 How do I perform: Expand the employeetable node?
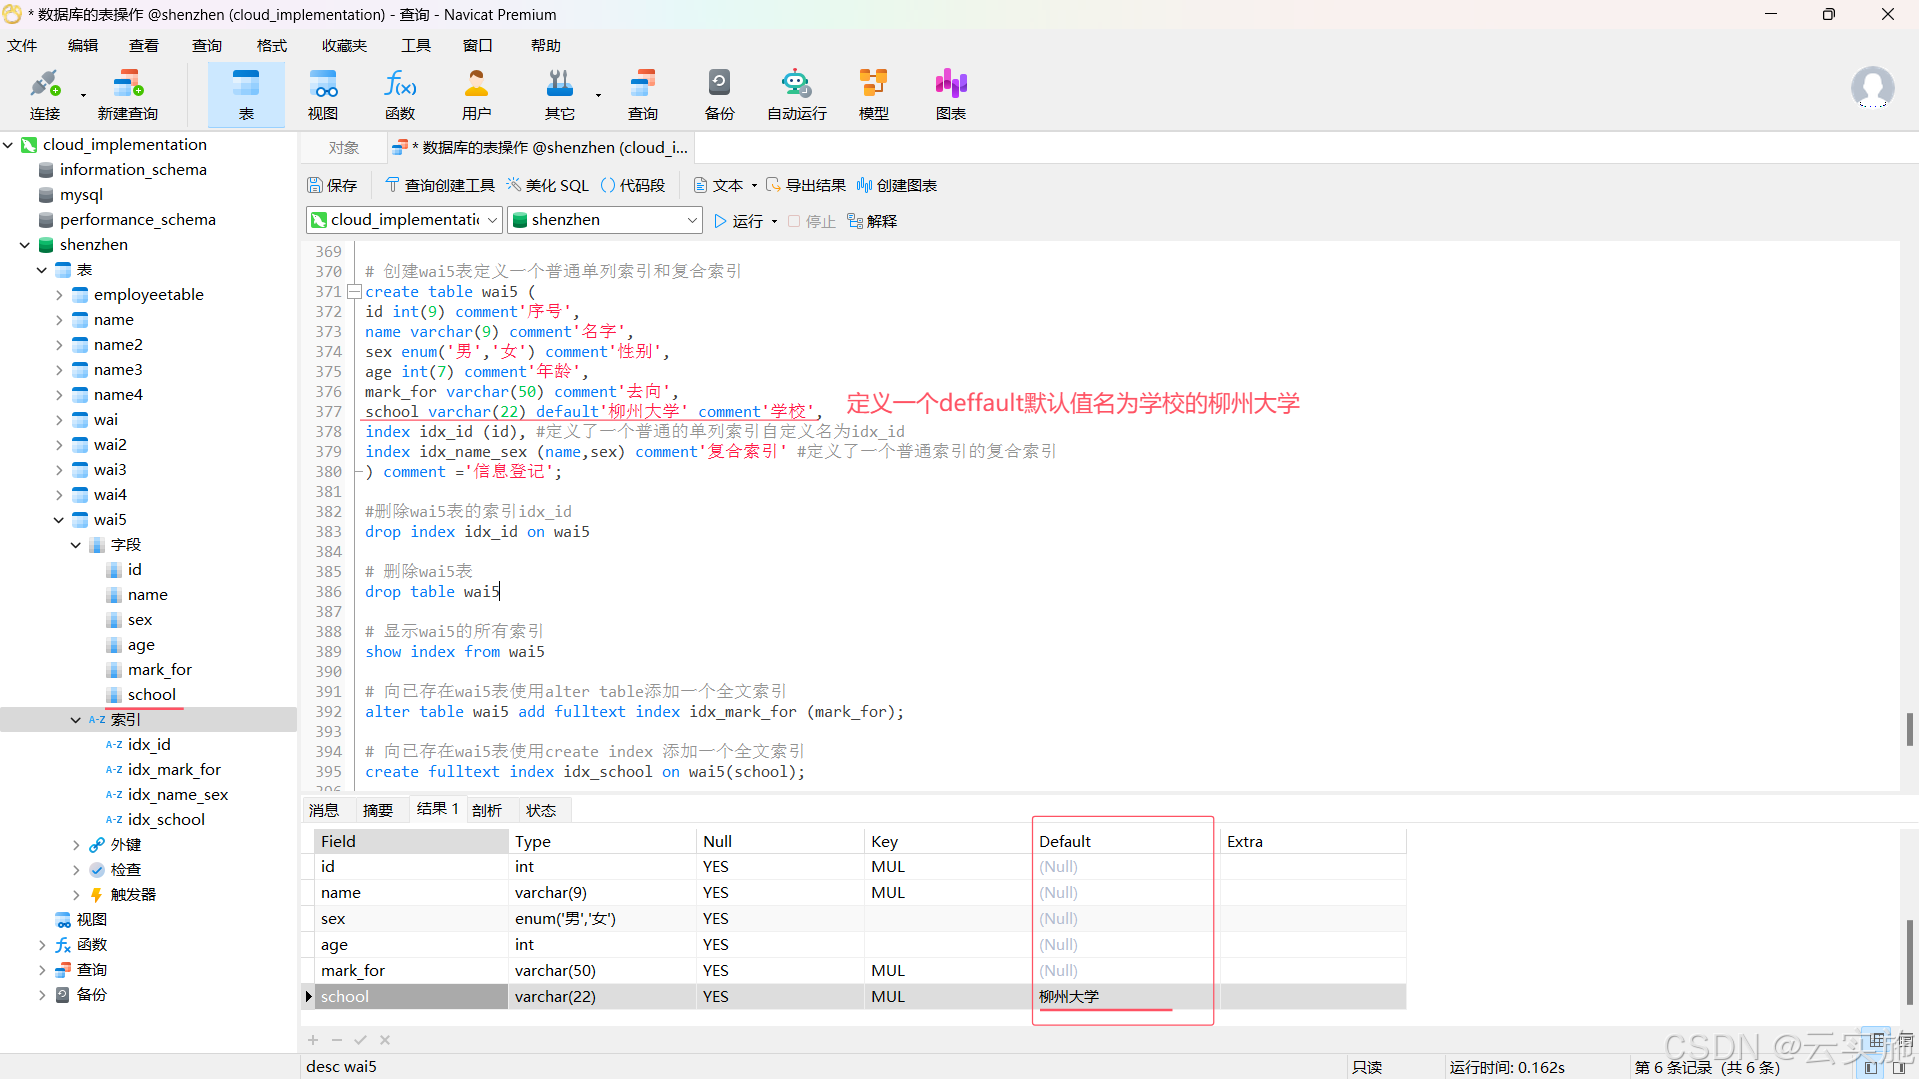(x=59, y=295)
